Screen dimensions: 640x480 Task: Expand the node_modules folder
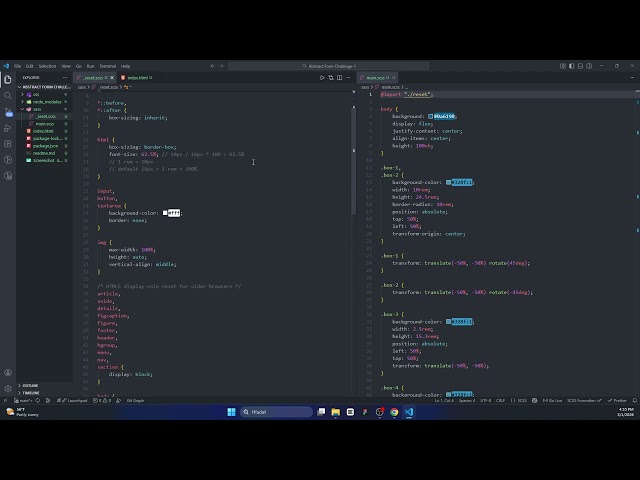coord(44,102)
